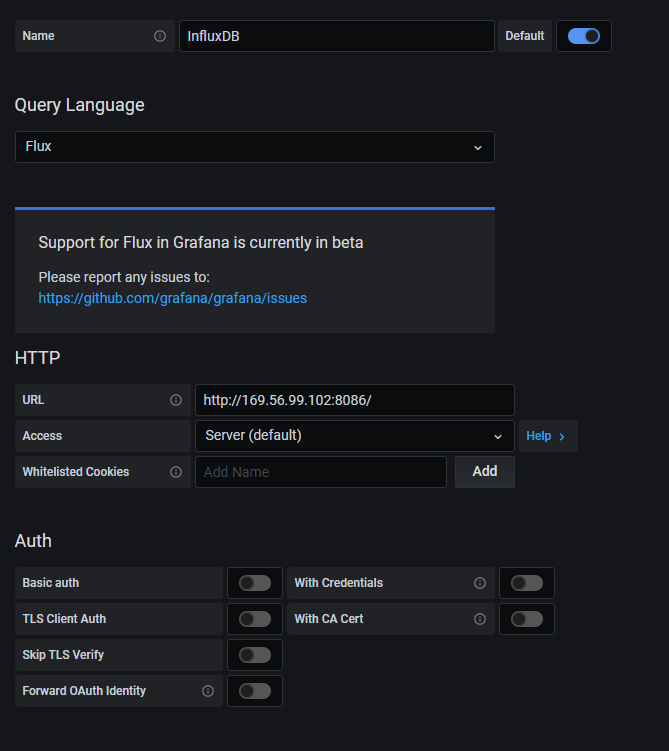
Task: Turn on the With Credentials switch
Action: (527, 583)
